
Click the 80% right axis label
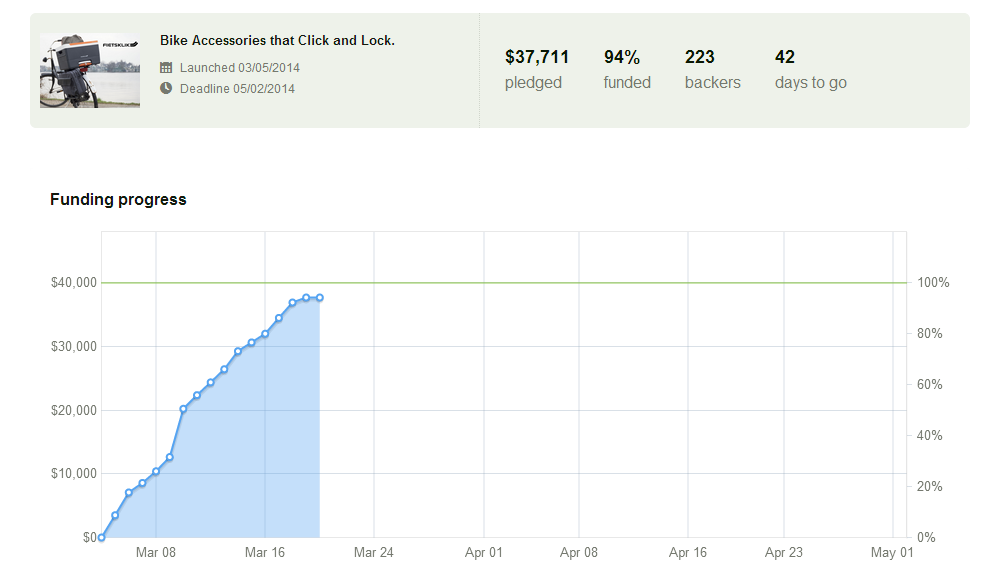(929, 333)
